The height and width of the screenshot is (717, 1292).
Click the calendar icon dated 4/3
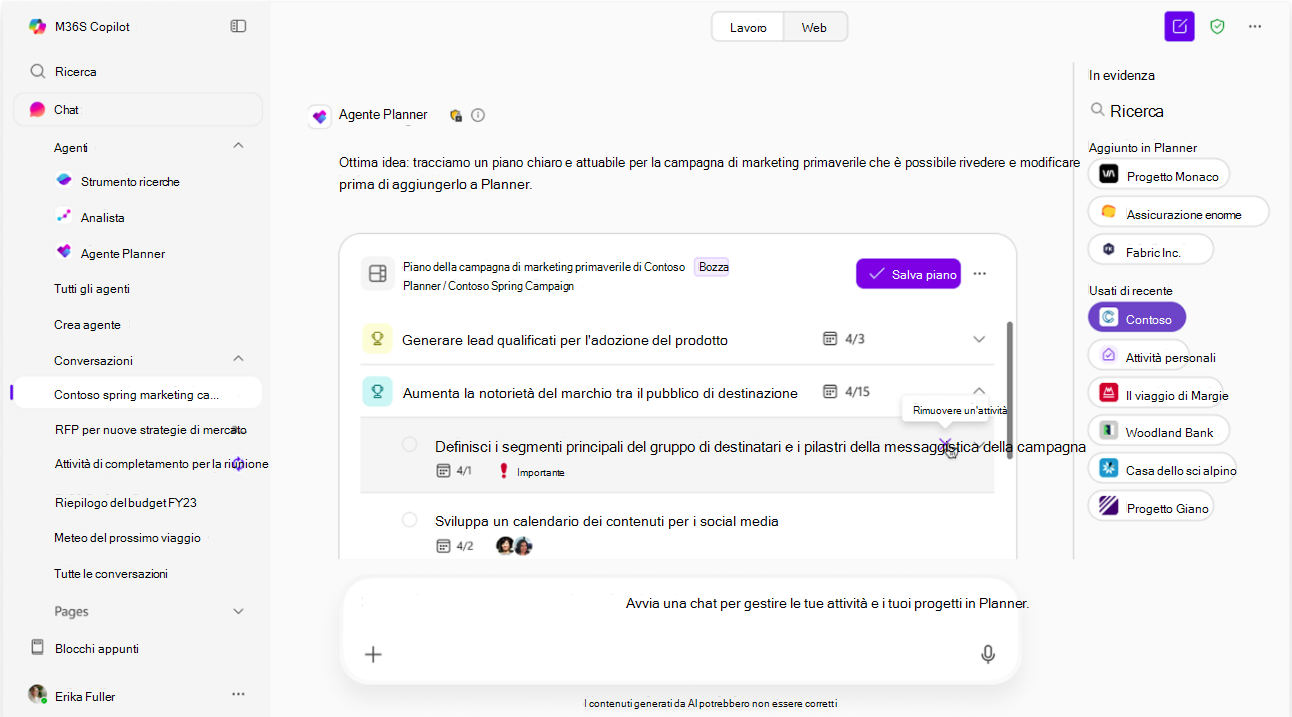pos(829,339)
